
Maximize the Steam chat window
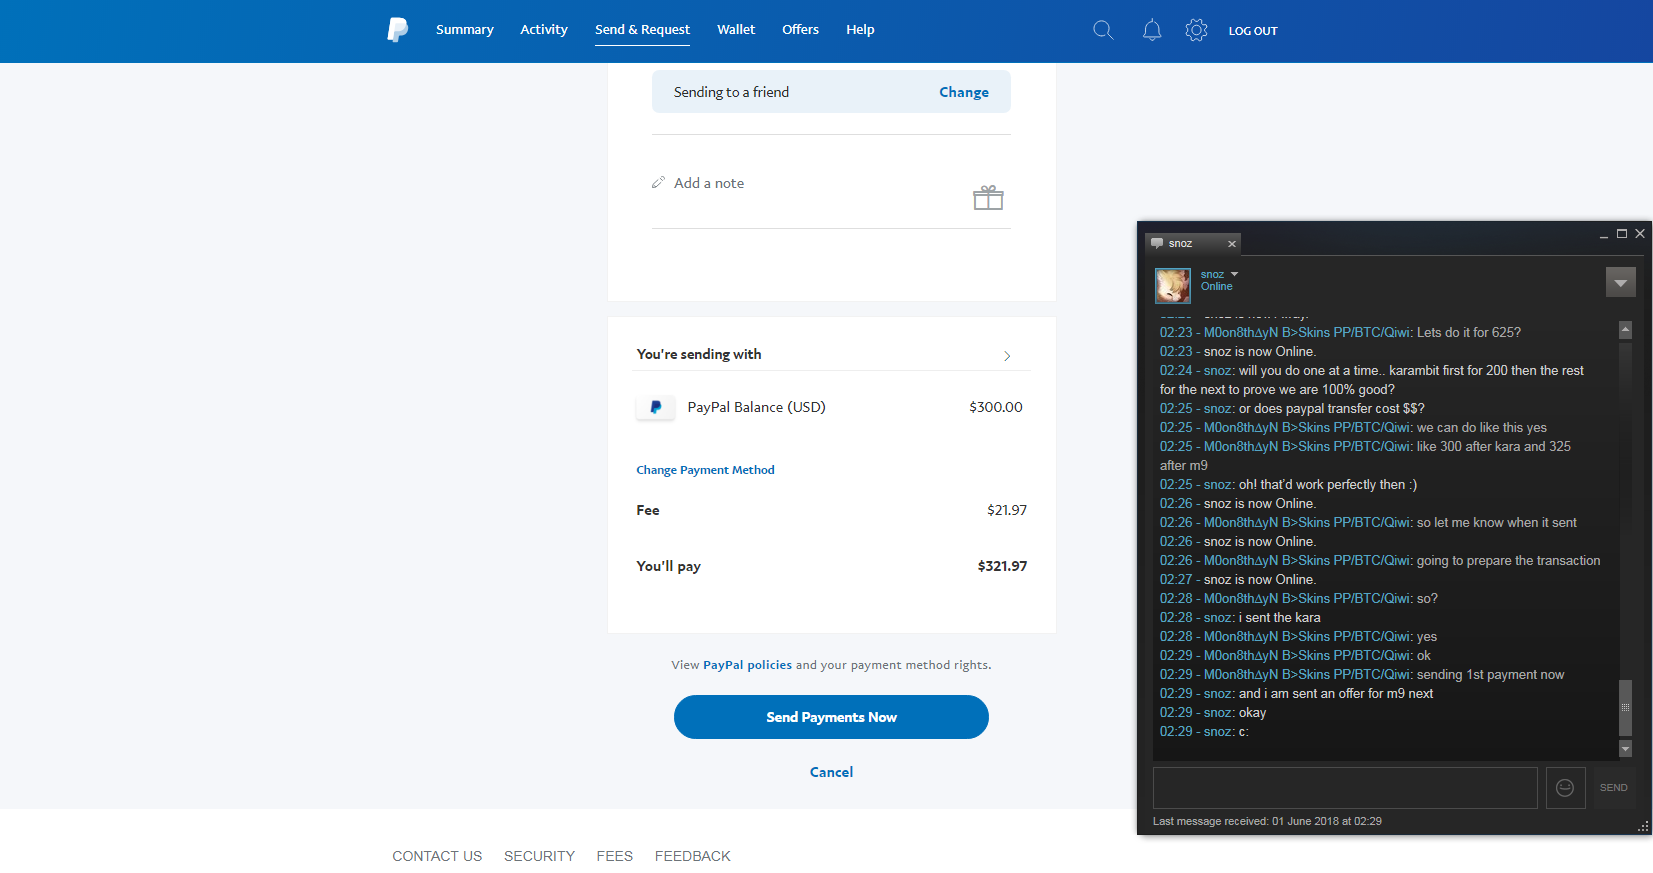1622,234
